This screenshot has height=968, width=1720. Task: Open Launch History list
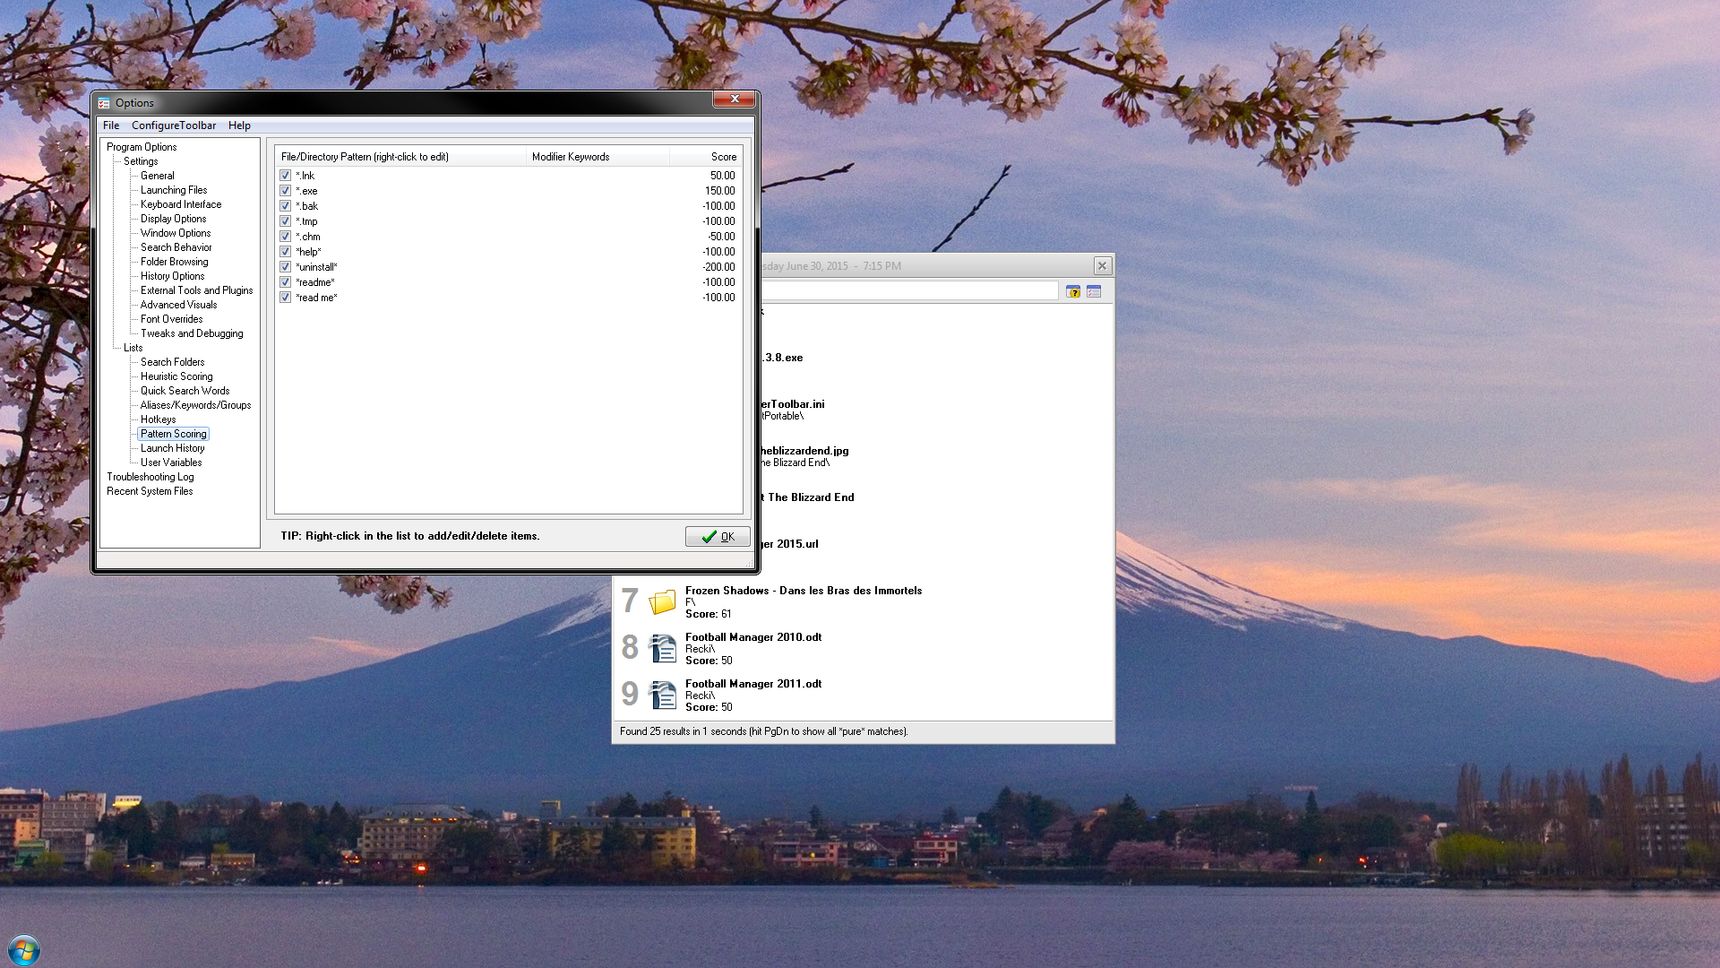click(173, 448)
